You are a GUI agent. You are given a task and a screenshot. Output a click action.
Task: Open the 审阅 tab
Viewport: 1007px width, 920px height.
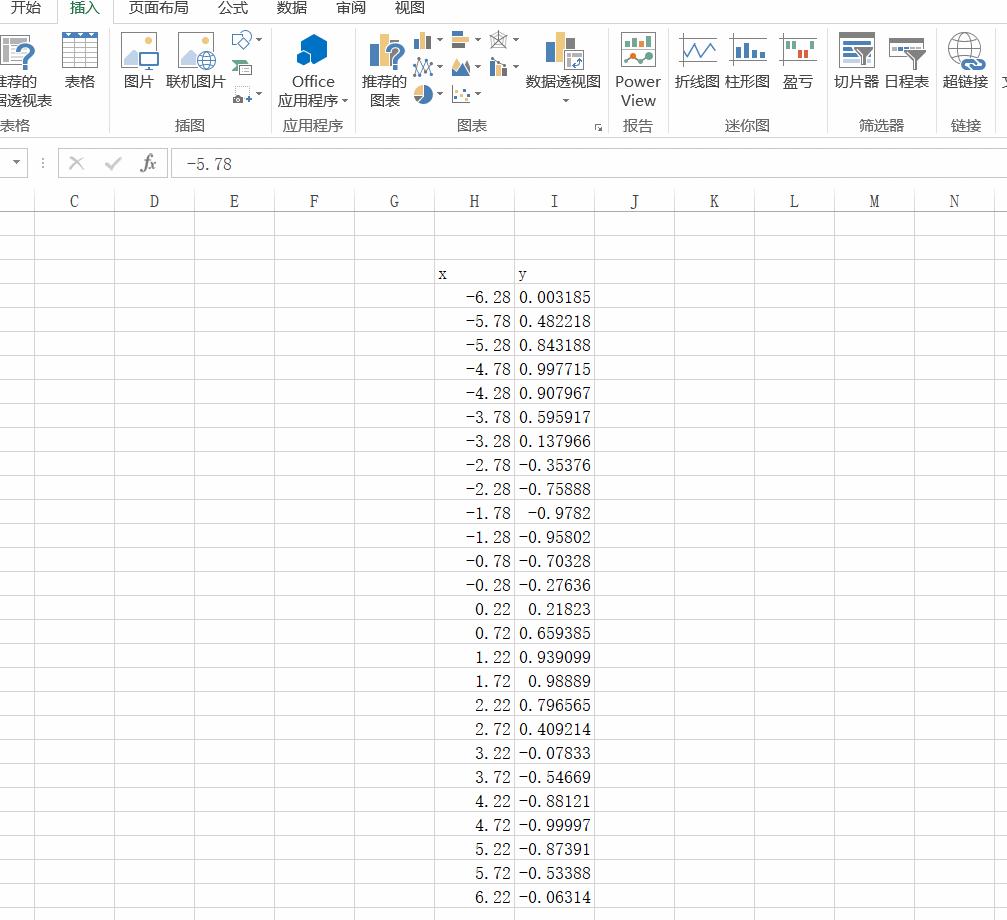click(351, 8)
